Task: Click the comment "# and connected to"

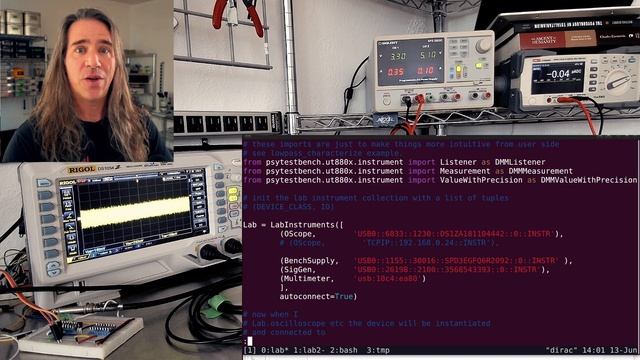Action: point(284,333)
